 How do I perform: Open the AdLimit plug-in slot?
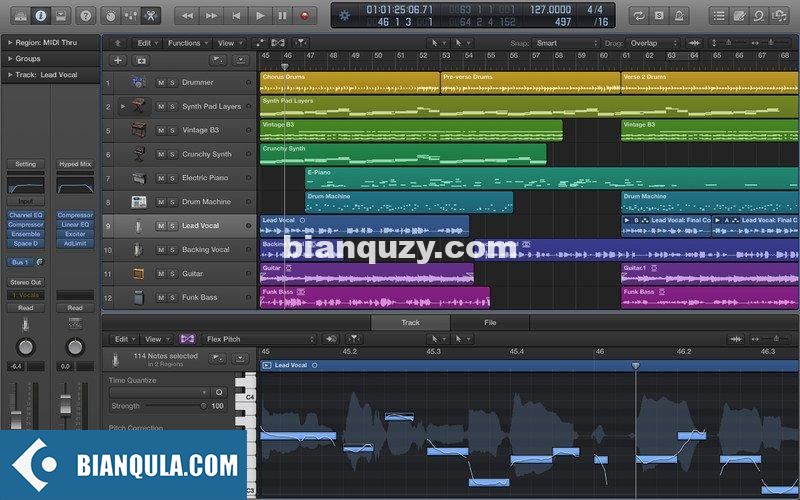point(75,243)
